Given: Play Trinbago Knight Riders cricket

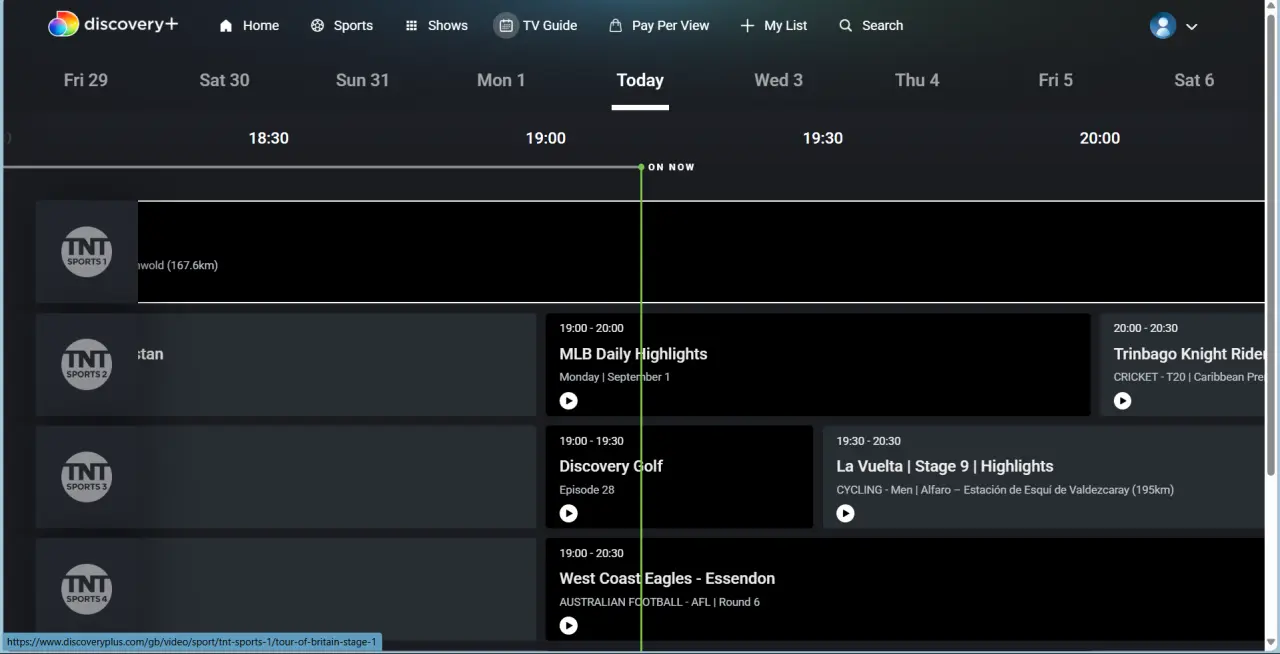Looking at the screenshot, I should [1123, 401].
